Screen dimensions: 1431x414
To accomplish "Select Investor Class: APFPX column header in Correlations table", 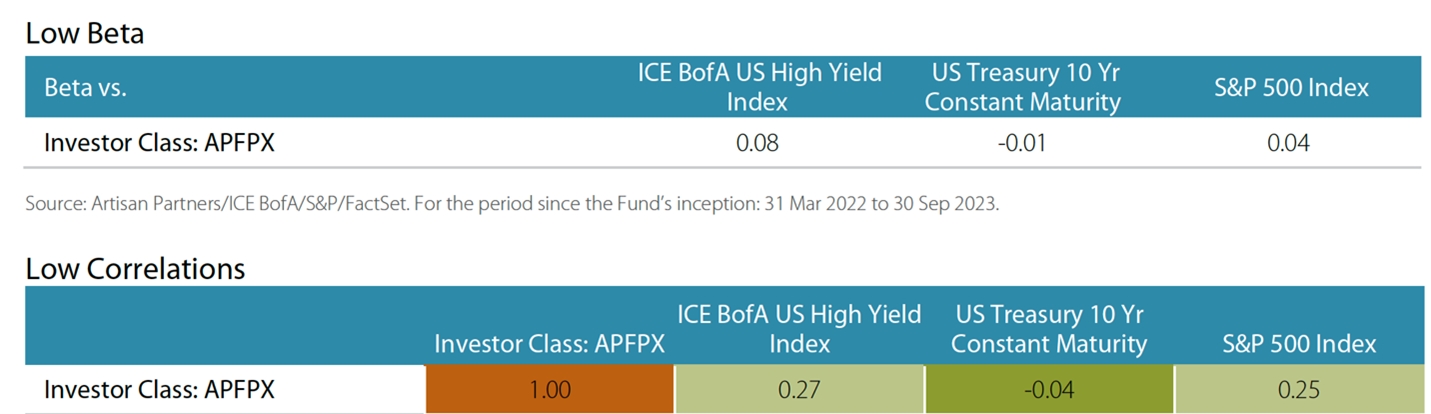I will [549, 344].
